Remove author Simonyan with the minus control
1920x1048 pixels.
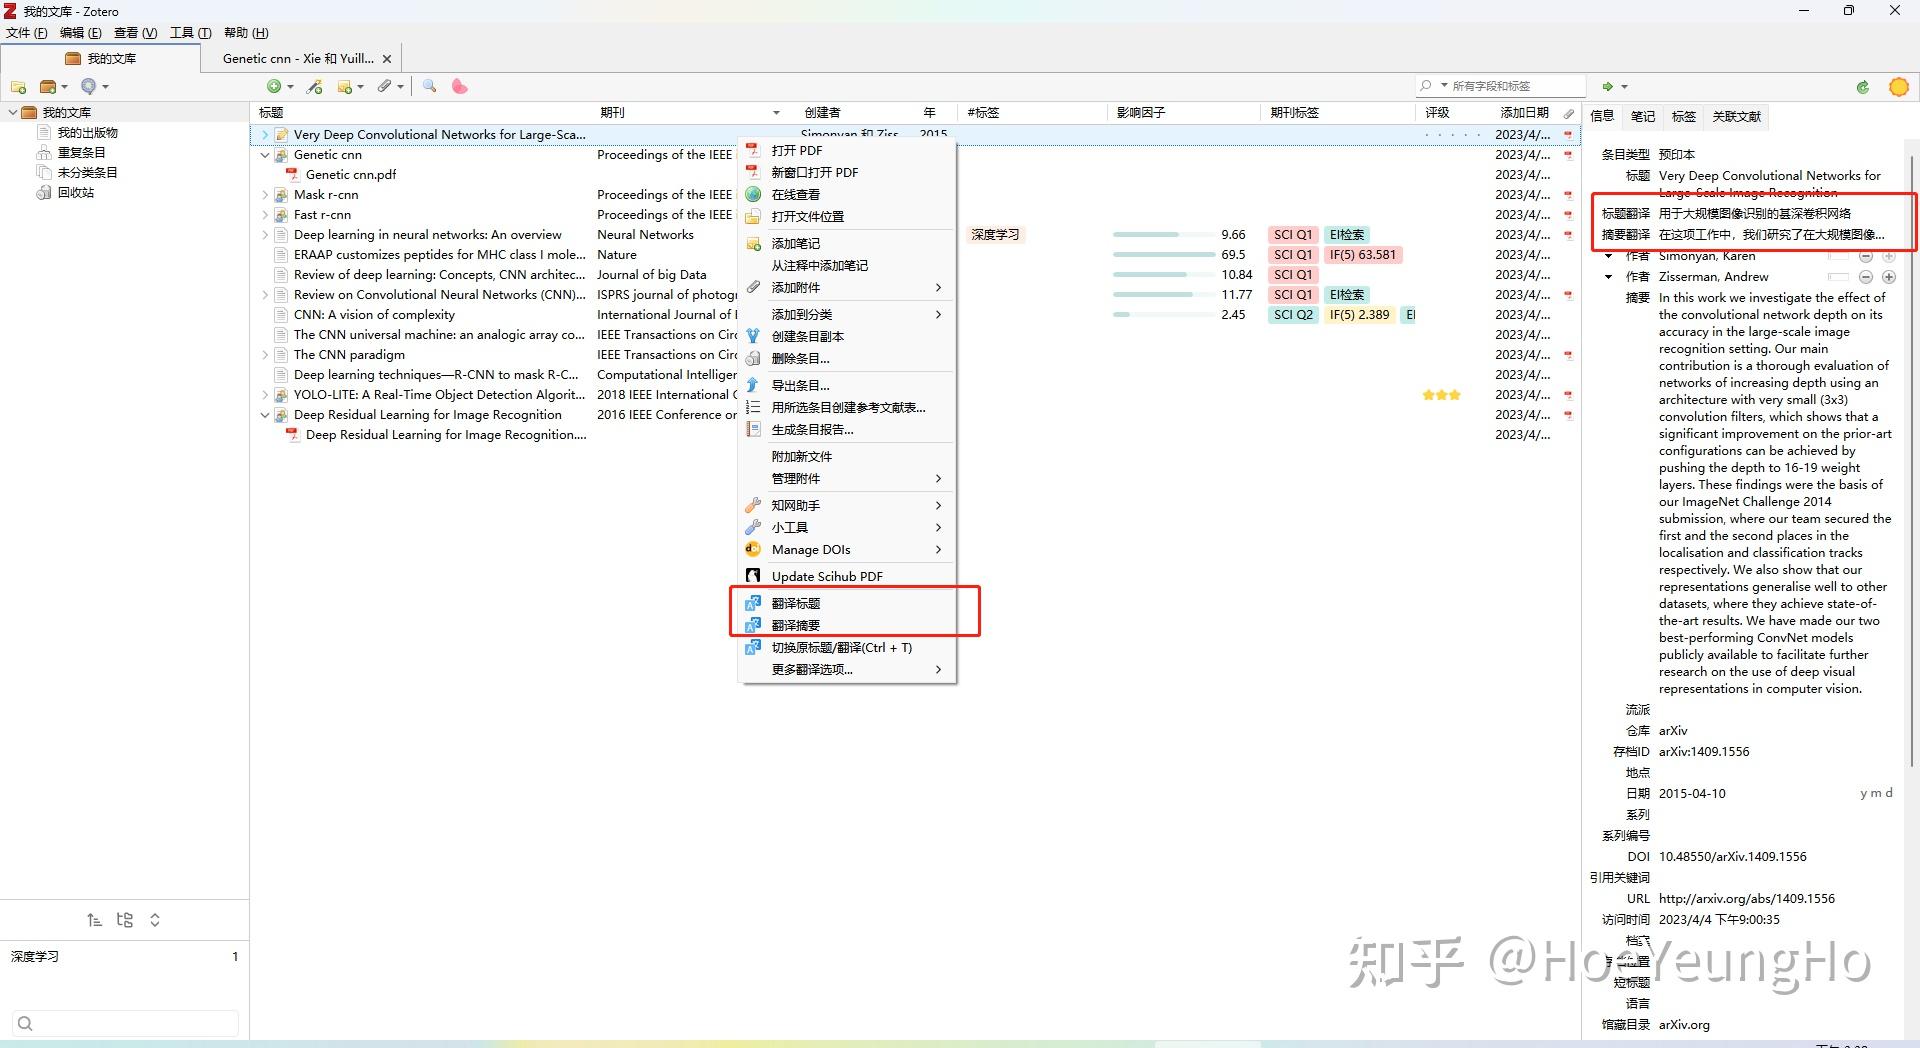click(x=1866, y=256)
